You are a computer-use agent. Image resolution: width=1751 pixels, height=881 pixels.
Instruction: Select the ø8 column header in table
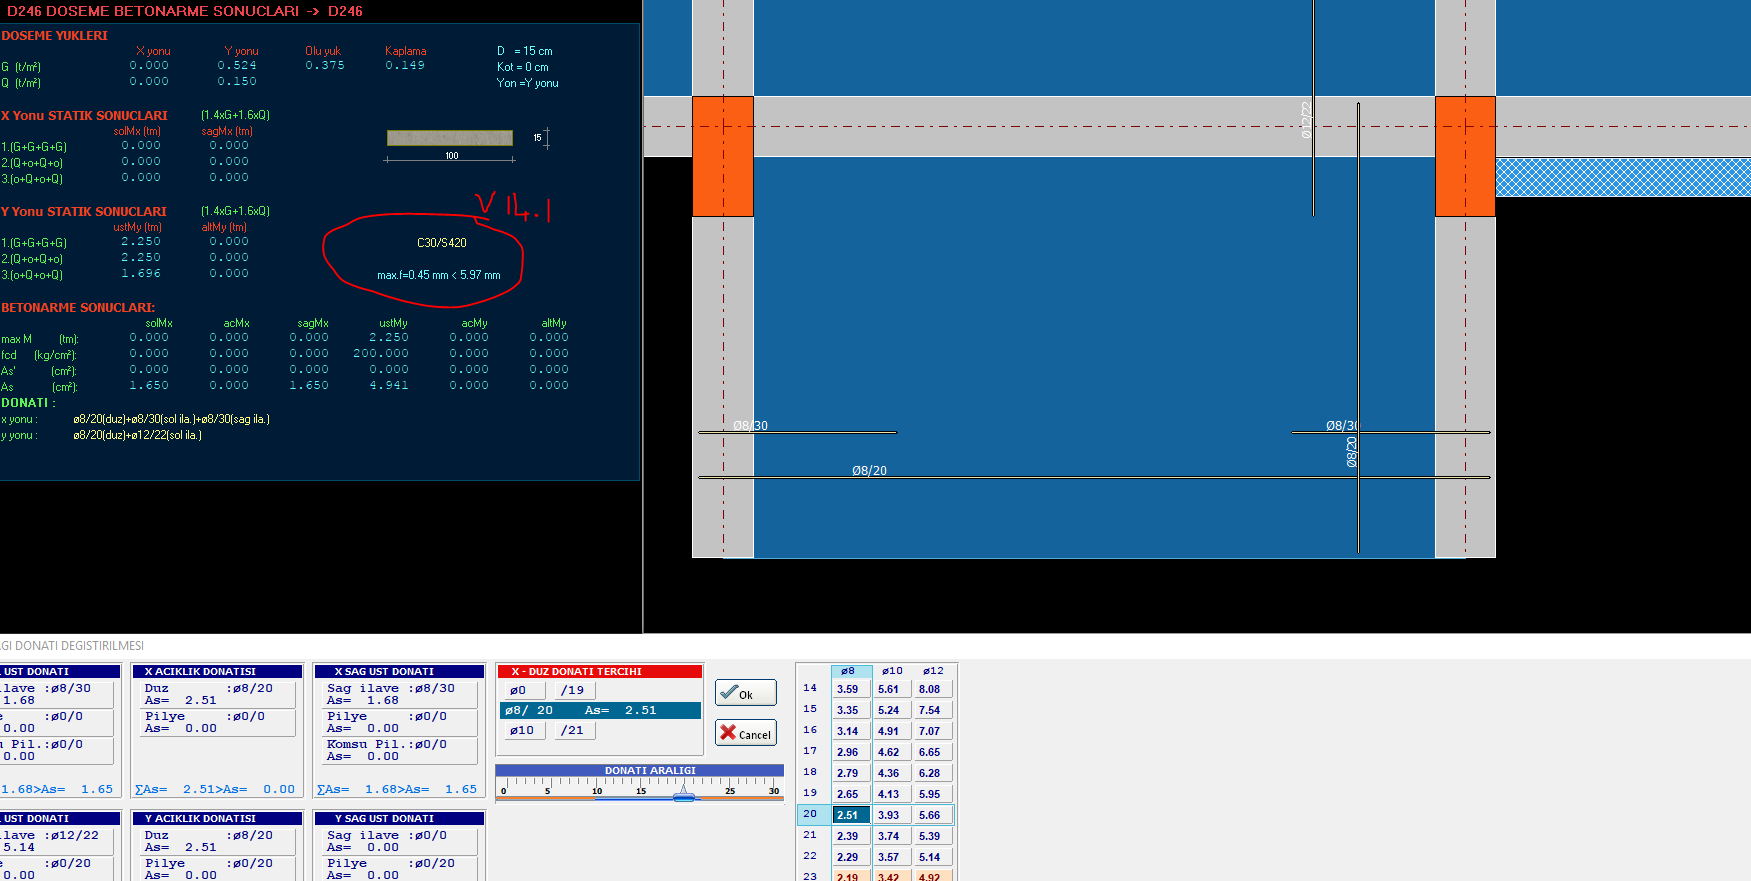tap(848, 671)
